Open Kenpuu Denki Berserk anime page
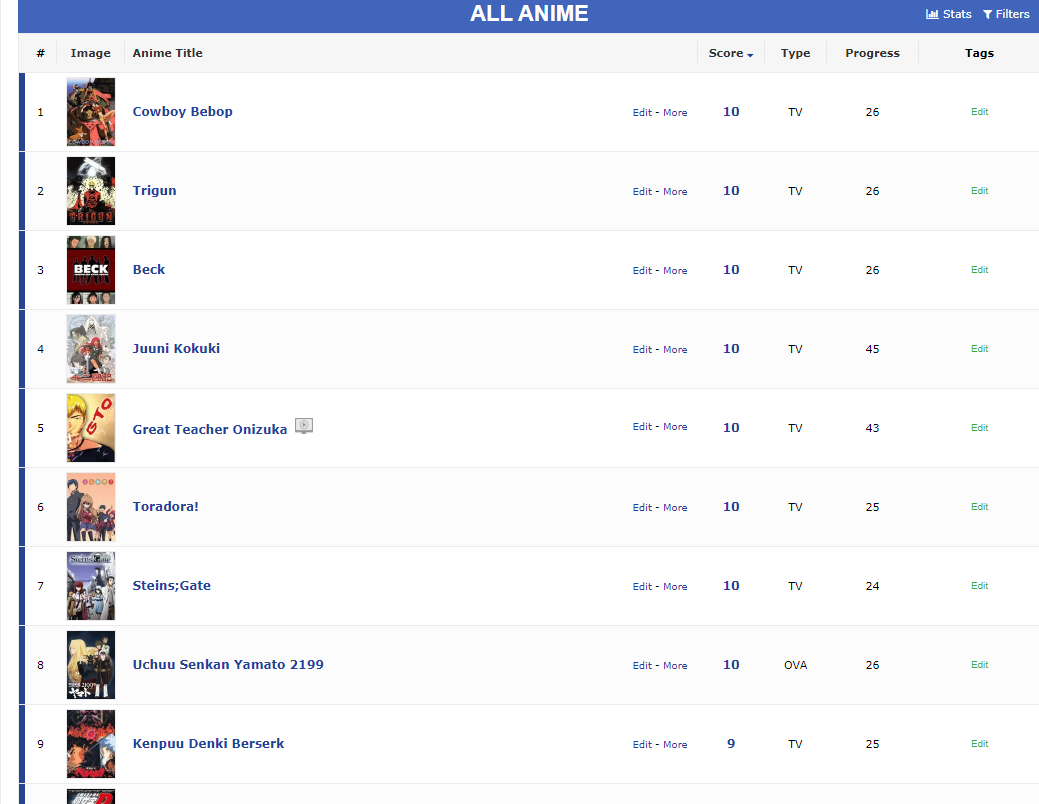The width and height of the screenshot is (1039, 804). [x=208, y=744]
